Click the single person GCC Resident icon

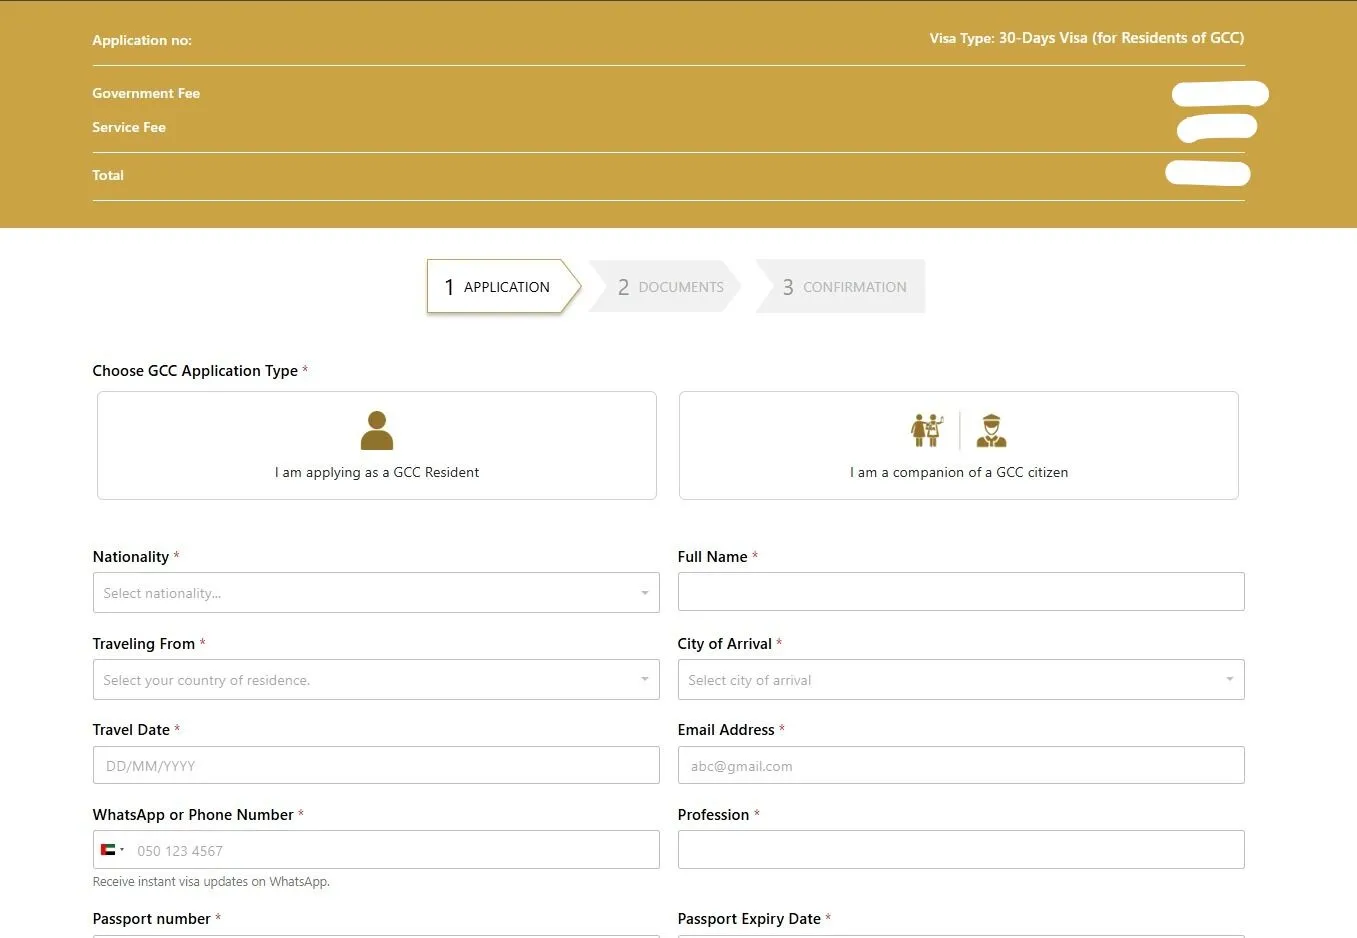(x=377, y=431)
